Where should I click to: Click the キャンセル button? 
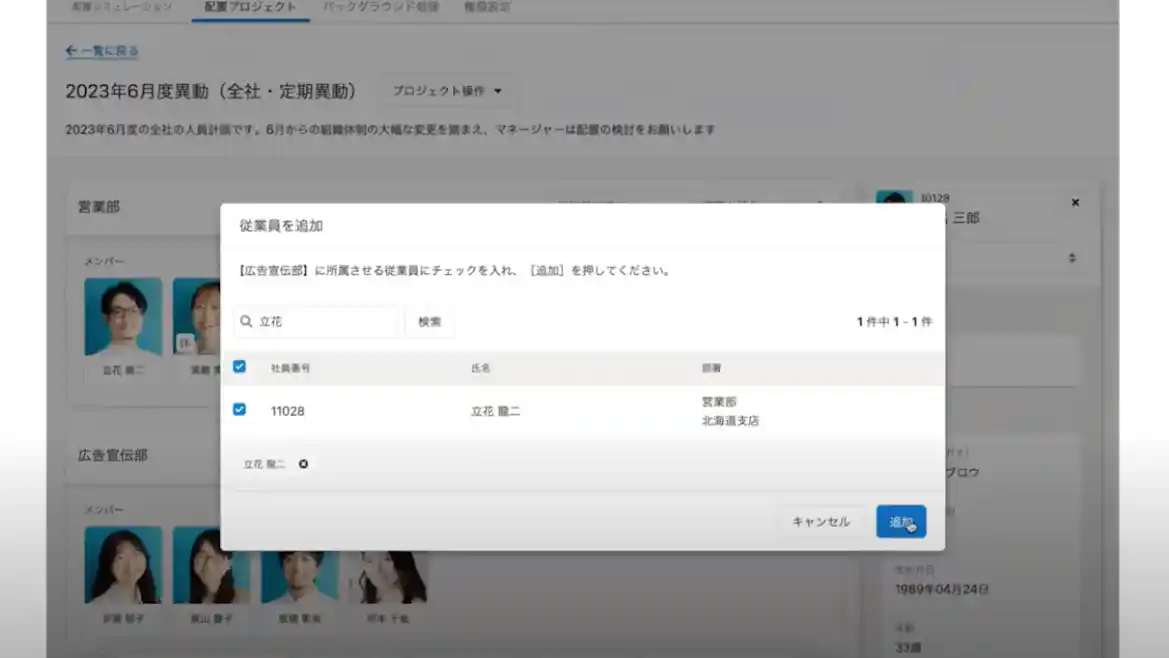(x=820, y=522)
